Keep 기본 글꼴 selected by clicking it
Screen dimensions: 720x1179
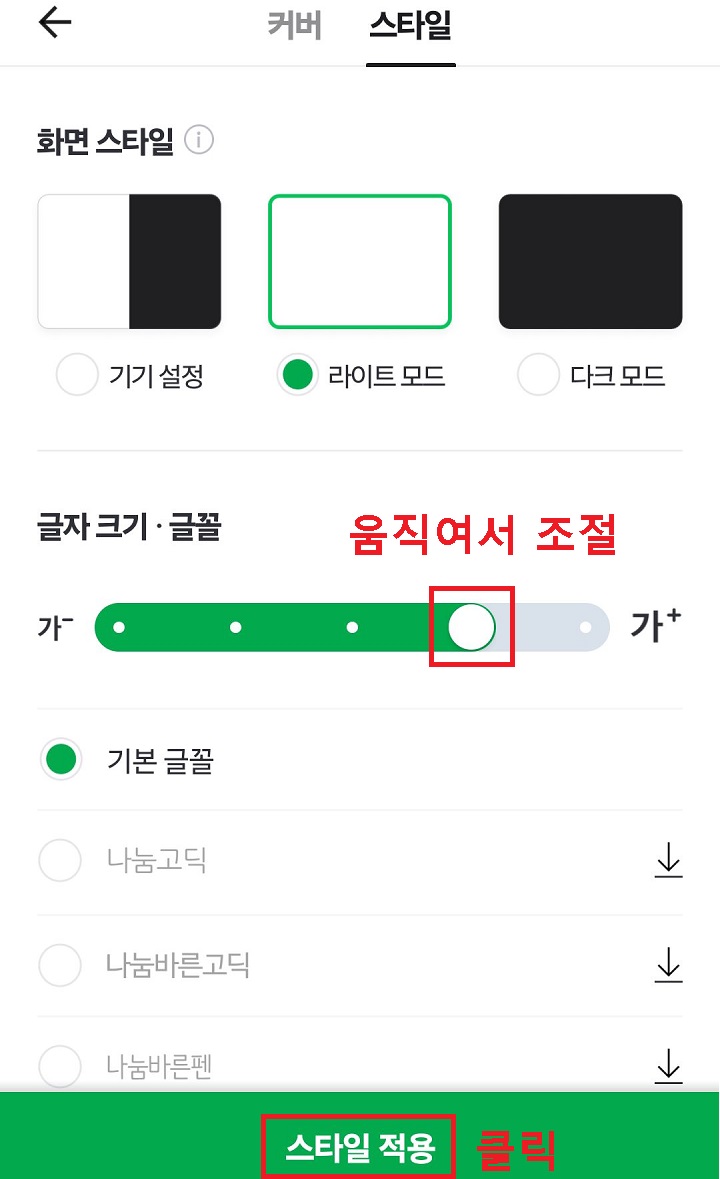60,759
